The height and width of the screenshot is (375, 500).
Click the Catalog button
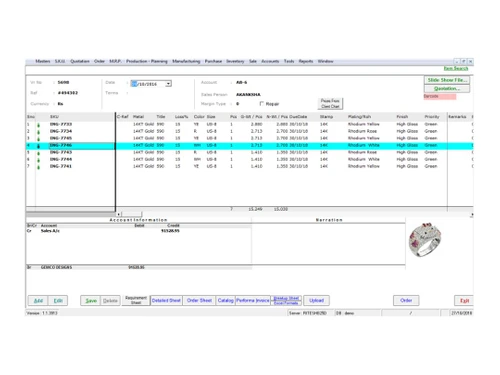point(226,300)
